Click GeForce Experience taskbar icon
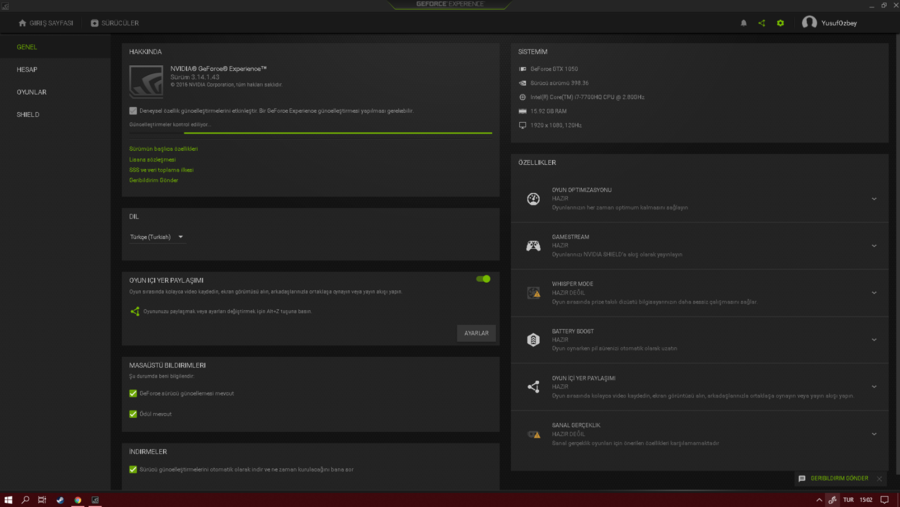Screen dimensions: 900x507 (x=95, y=500)
